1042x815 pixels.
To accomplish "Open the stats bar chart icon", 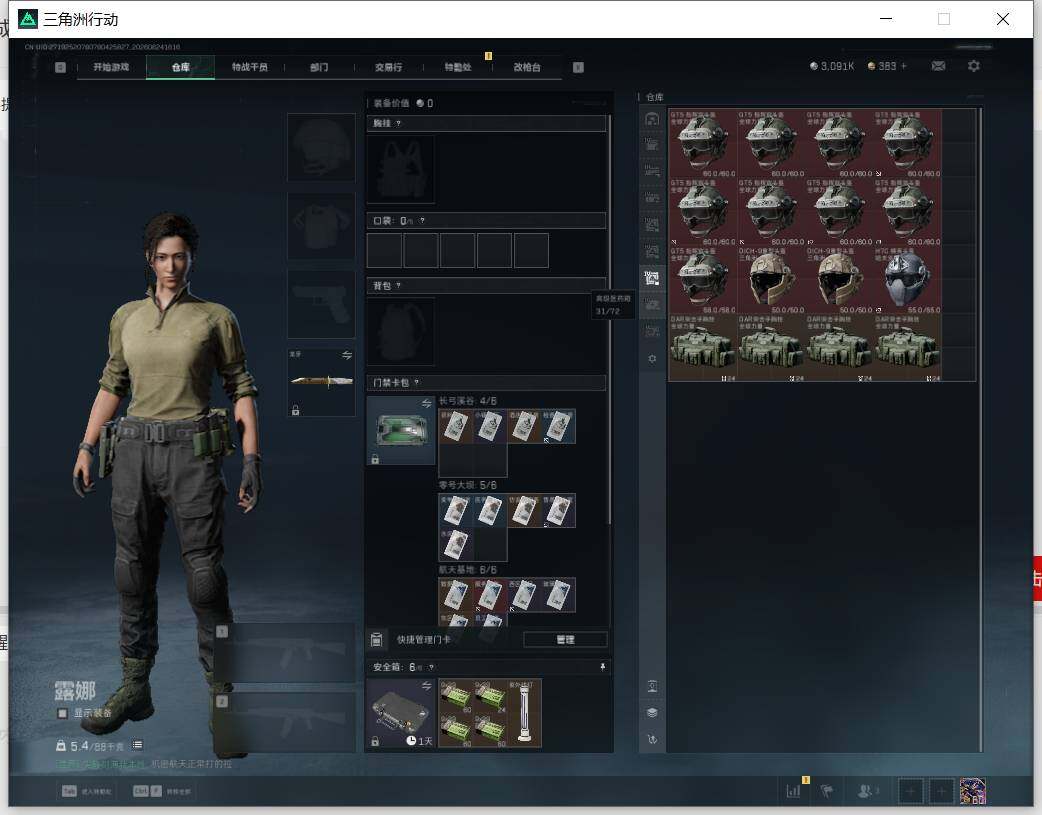I will (793, 791).
